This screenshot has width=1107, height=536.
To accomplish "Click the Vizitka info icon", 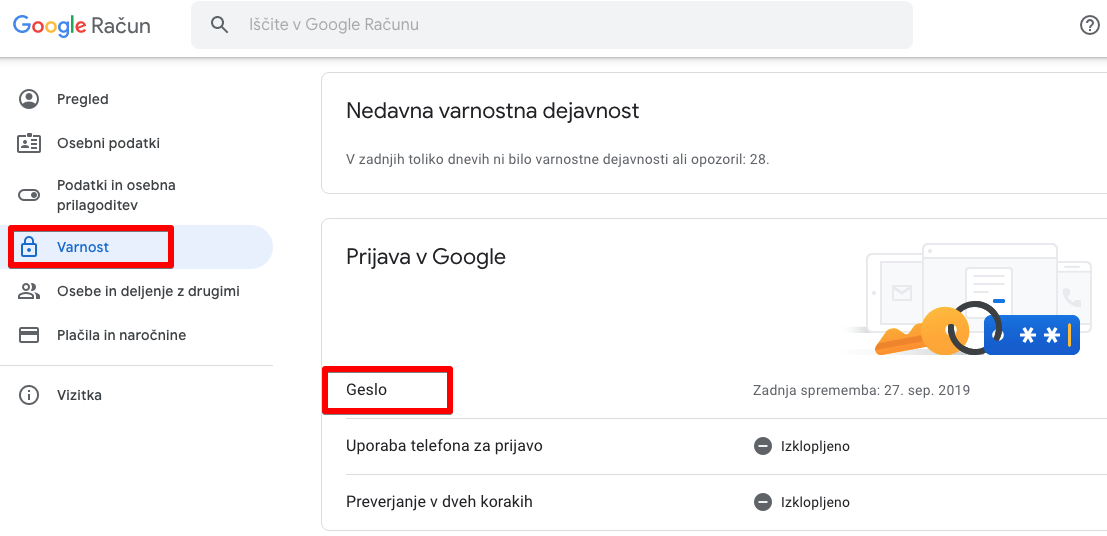I will point(29,395).
